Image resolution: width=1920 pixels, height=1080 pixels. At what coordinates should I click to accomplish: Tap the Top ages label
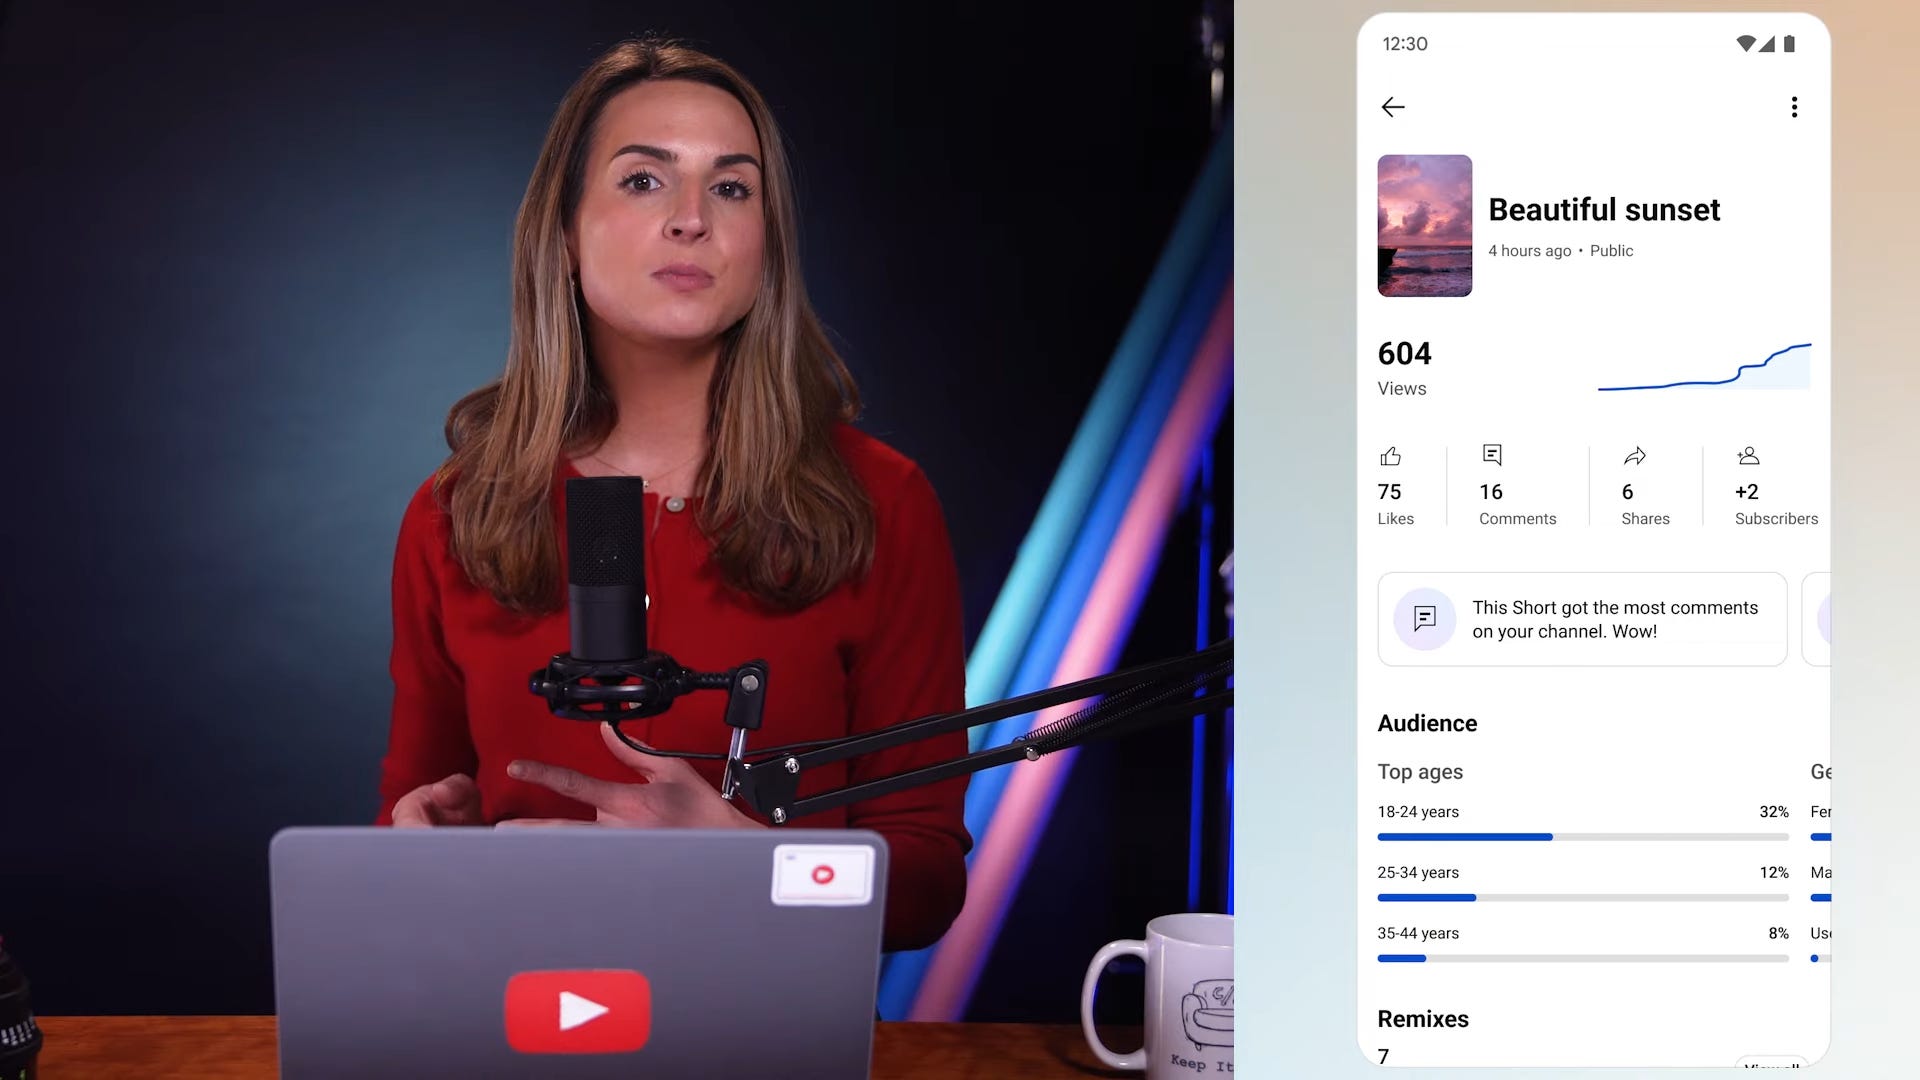pos(1420,772)
